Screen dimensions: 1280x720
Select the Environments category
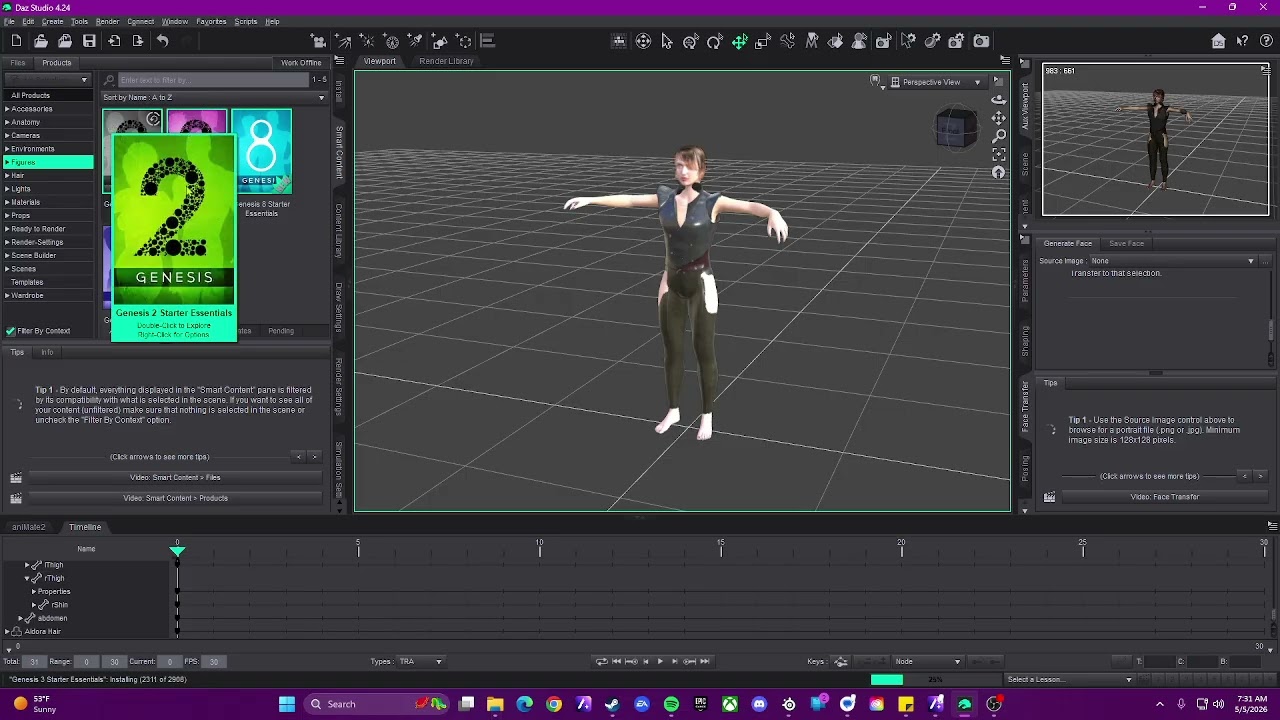click(x=47, y=149)
